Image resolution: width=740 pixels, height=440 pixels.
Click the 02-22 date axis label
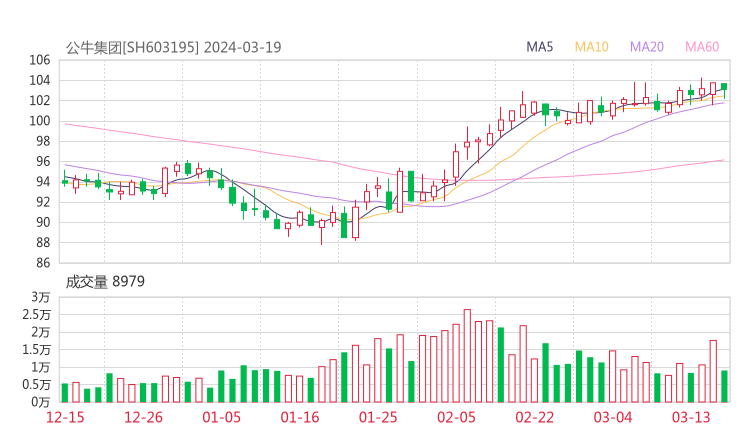click(534, 417)
